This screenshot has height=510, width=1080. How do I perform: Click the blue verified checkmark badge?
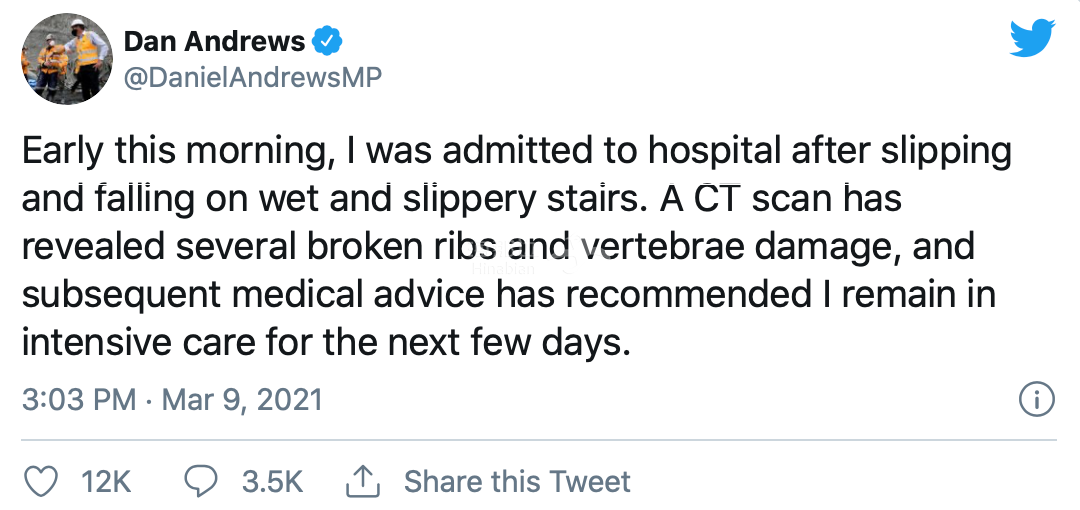point(329,42)
